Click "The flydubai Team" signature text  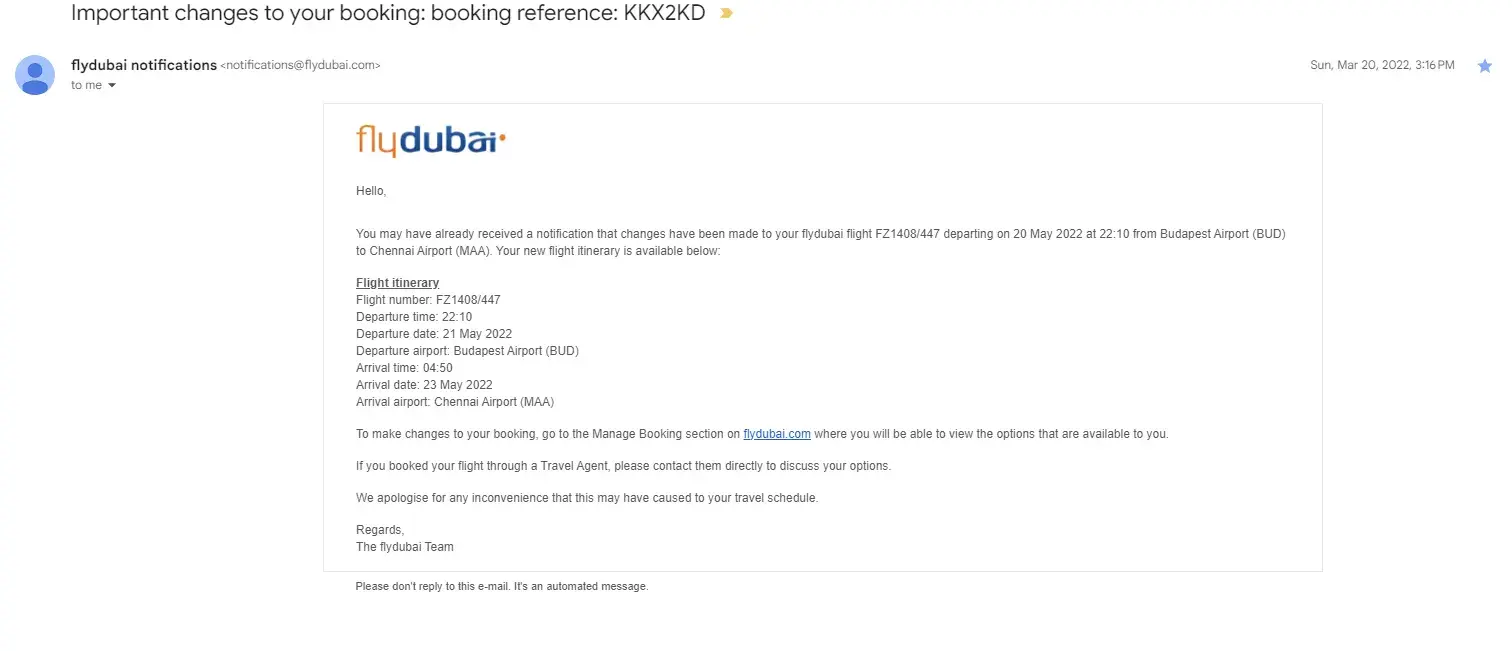pyautogui.click(x=405, y=547)
